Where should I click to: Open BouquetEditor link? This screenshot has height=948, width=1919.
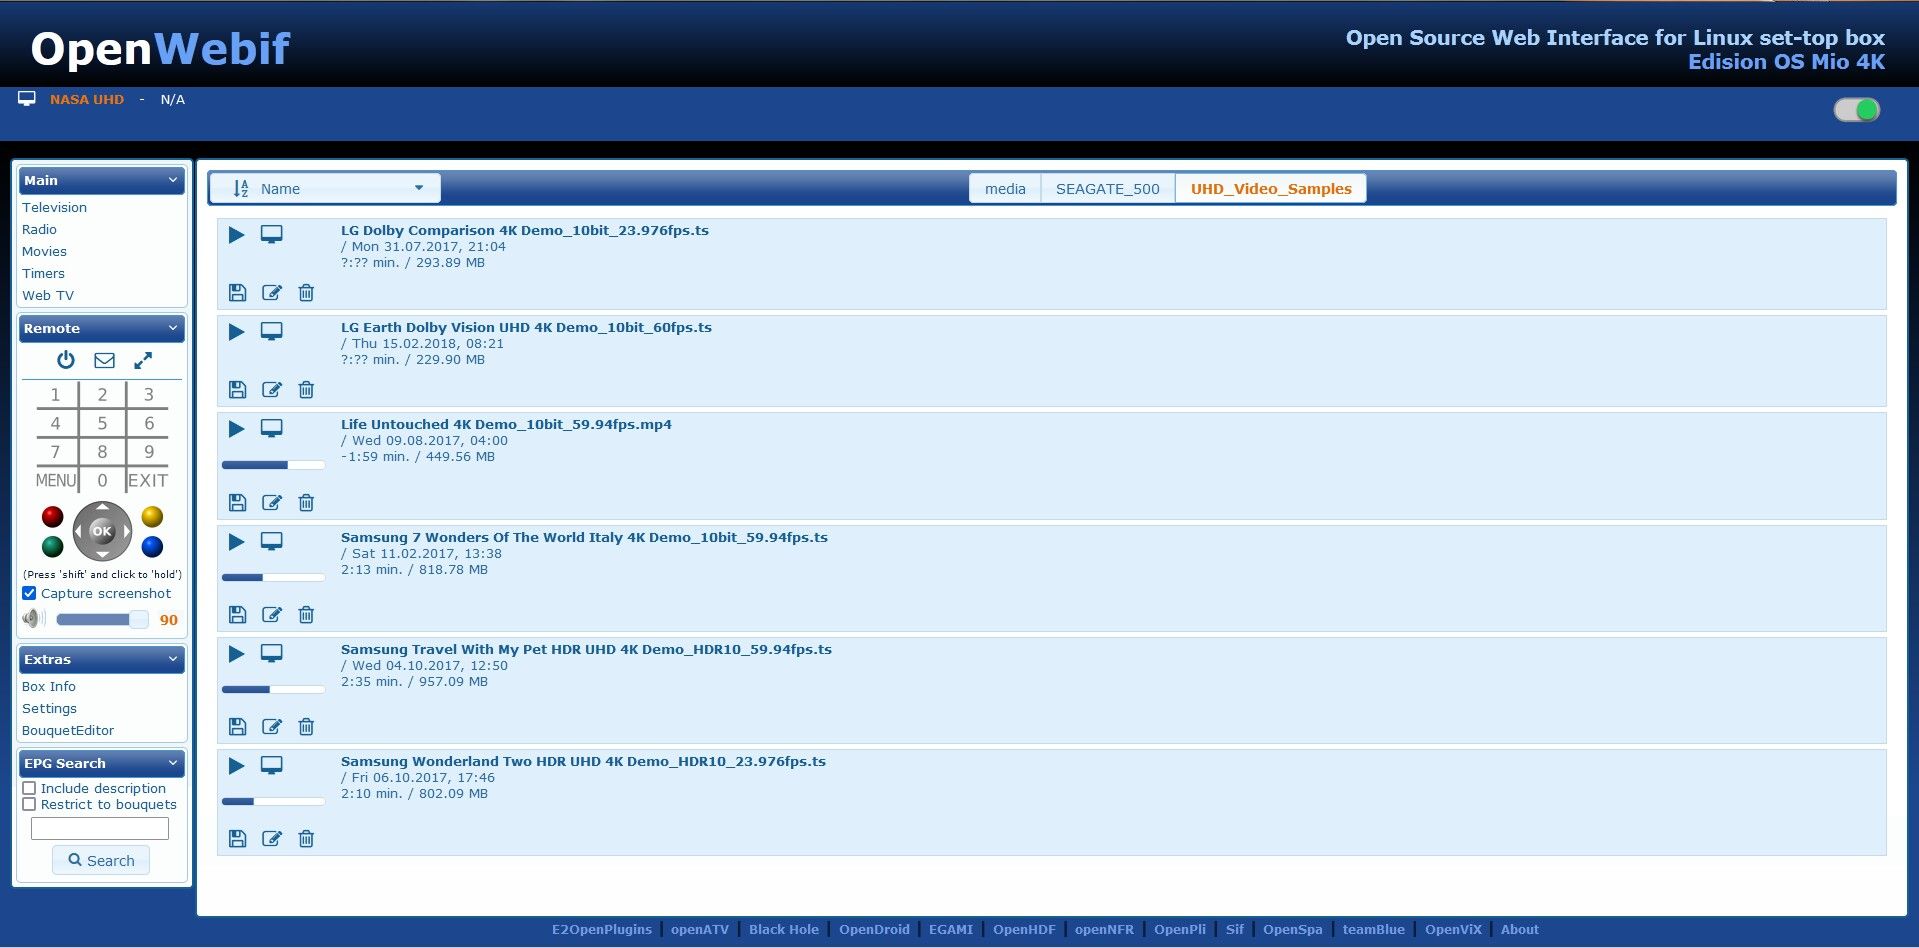pyautogui.click(x=68, y=730)
